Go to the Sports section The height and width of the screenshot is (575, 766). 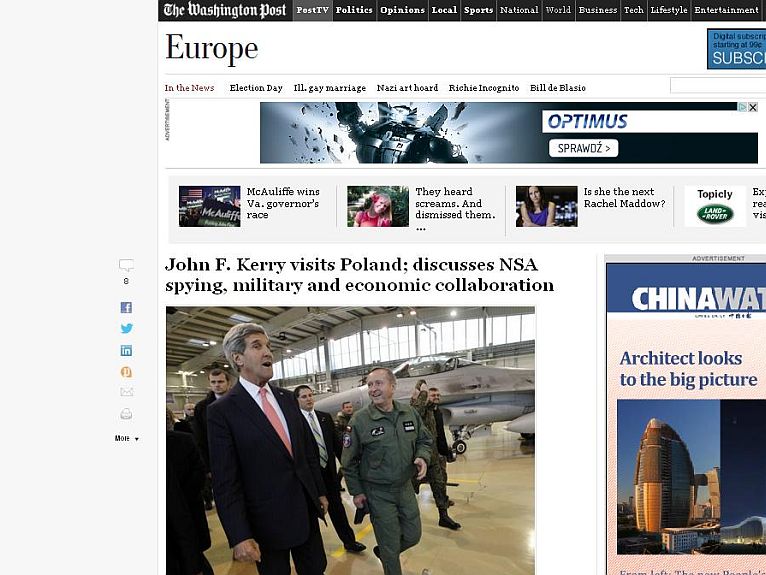pos(478,10)
